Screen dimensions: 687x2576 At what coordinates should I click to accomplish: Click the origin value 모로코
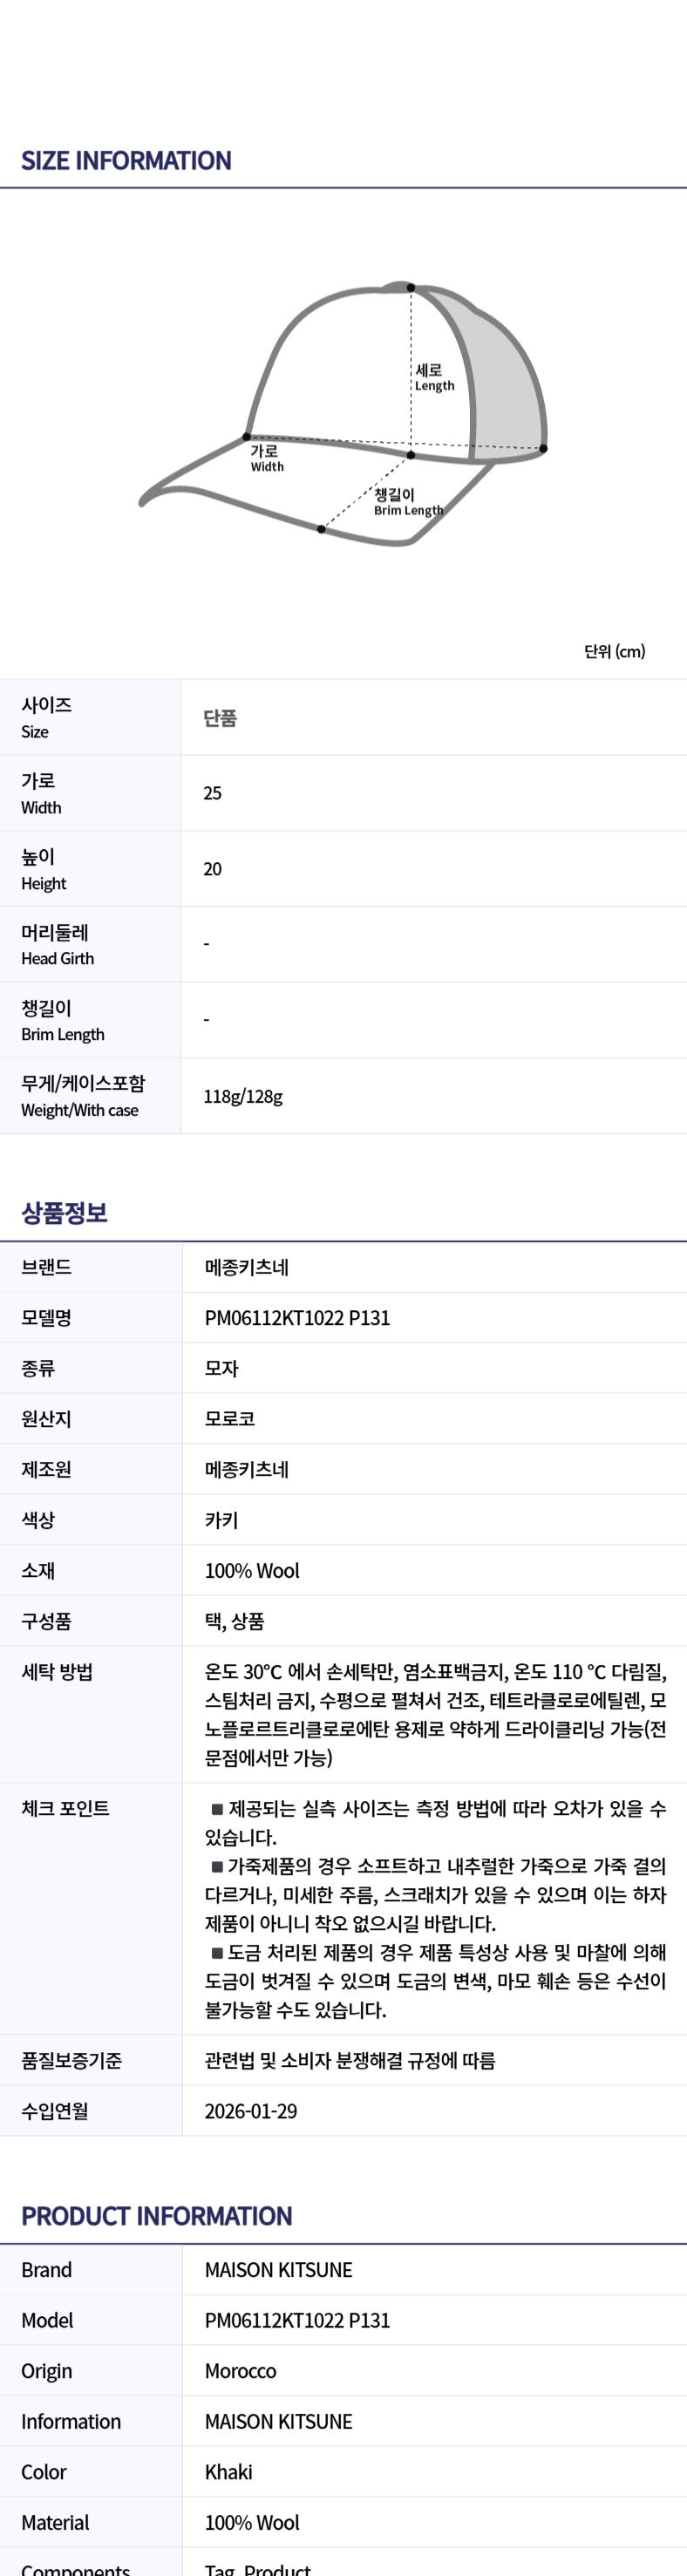pos(229,1419)
